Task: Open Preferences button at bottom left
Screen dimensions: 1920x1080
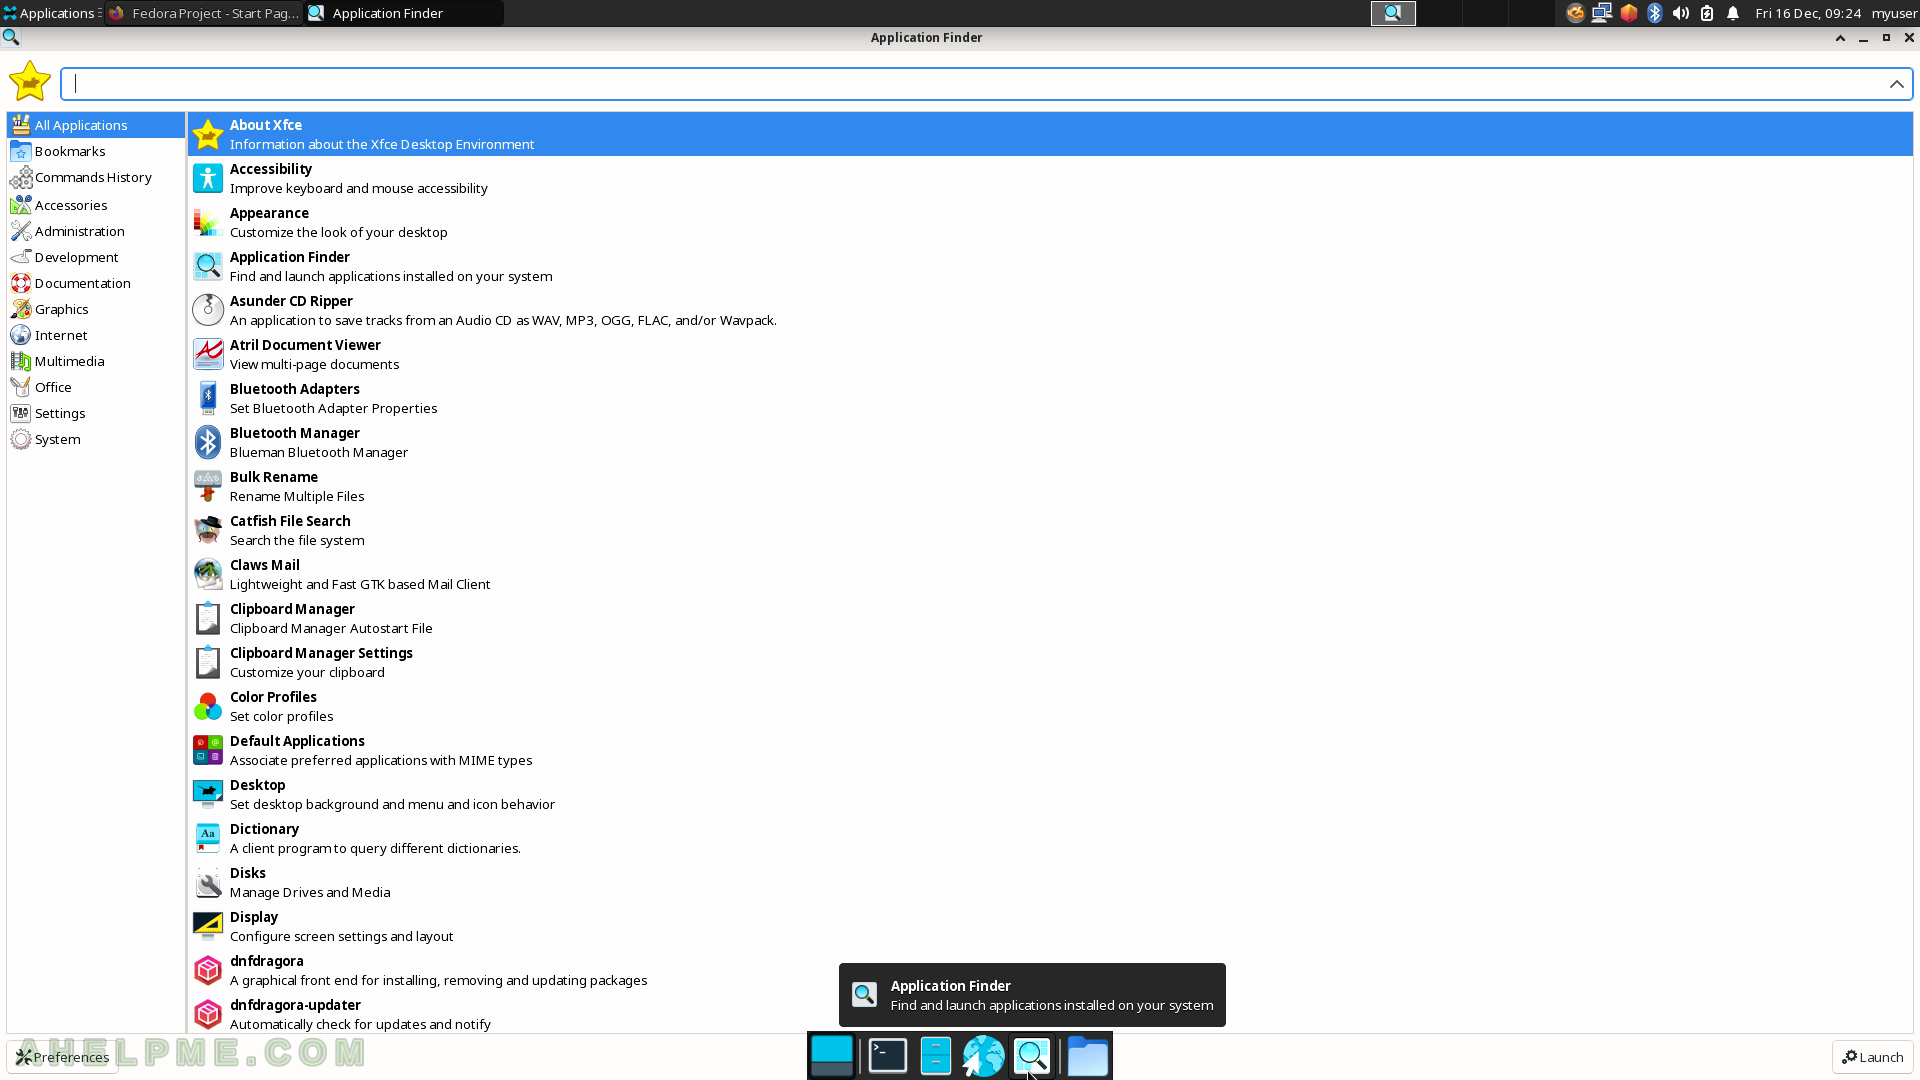Action: [62, 1057]
